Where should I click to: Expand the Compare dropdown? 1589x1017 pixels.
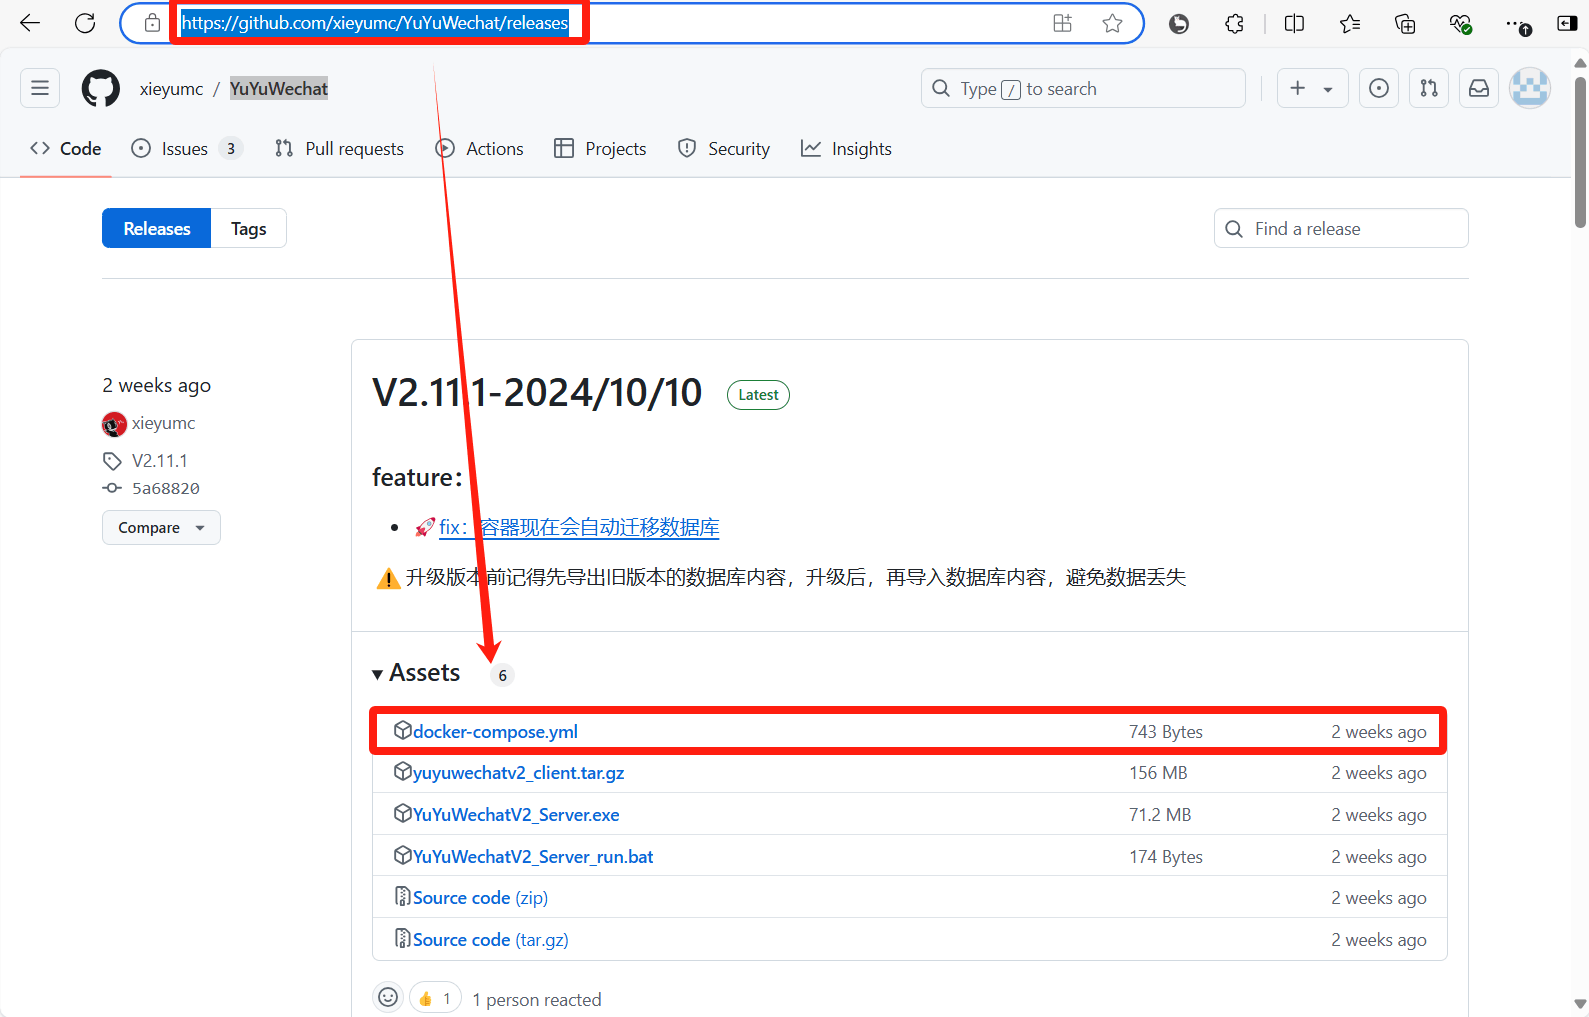click(161, 527)
